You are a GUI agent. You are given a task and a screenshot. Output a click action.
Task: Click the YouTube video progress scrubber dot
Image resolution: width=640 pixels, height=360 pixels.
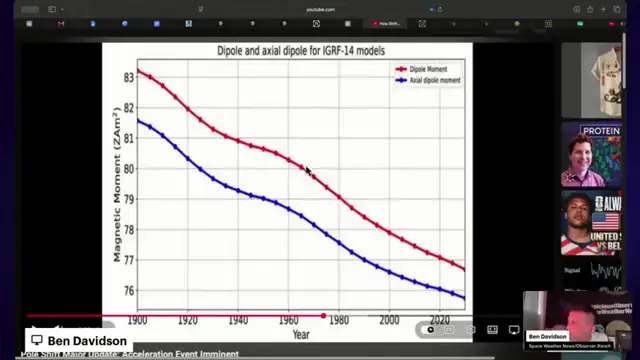tap(323, 316)
